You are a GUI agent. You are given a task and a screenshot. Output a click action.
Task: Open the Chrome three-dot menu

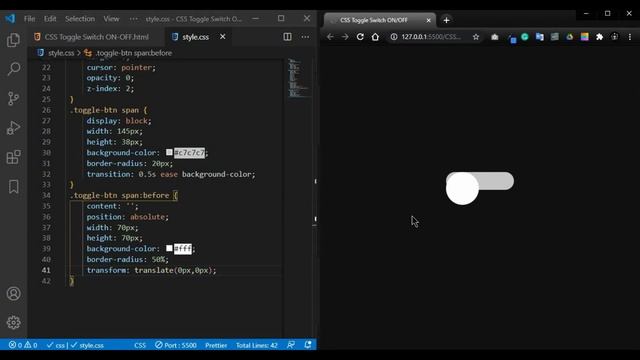630,37
